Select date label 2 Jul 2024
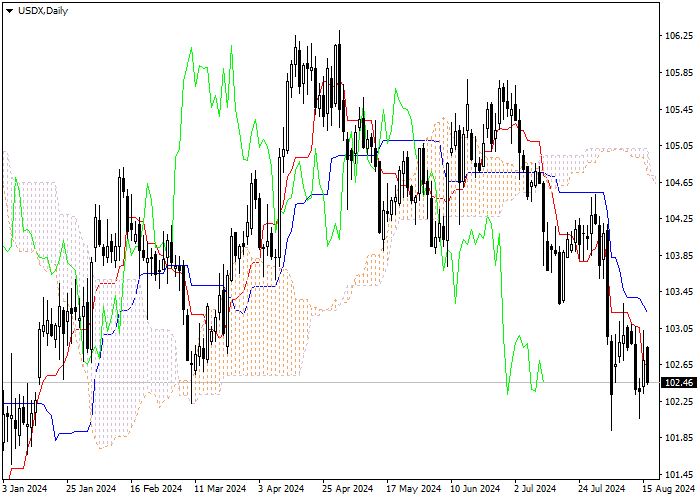Image resolution: width=700 pixels, height=500 pixels. 535,489
